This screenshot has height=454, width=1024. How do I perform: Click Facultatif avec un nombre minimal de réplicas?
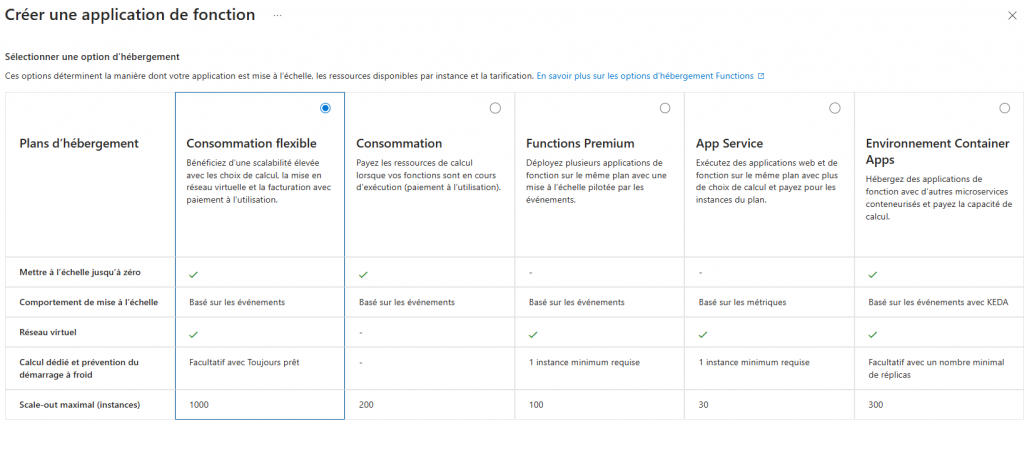click(936, 369)
